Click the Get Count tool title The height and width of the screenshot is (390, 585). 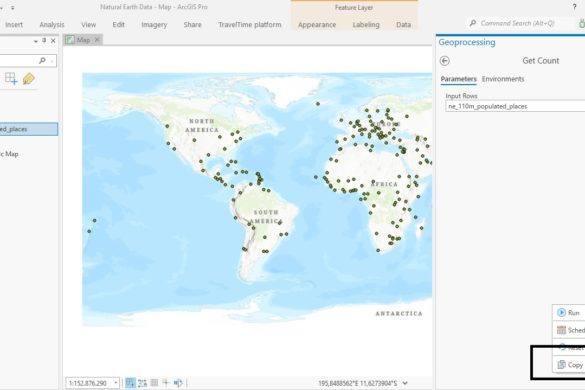[x=540, y=61]
